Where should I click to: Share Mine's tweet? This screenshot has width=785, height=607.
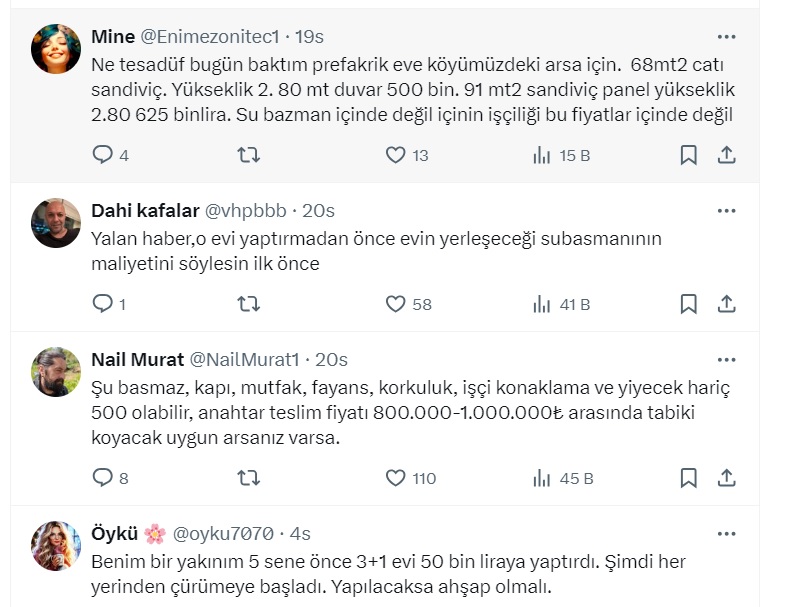tap(727, 155)
